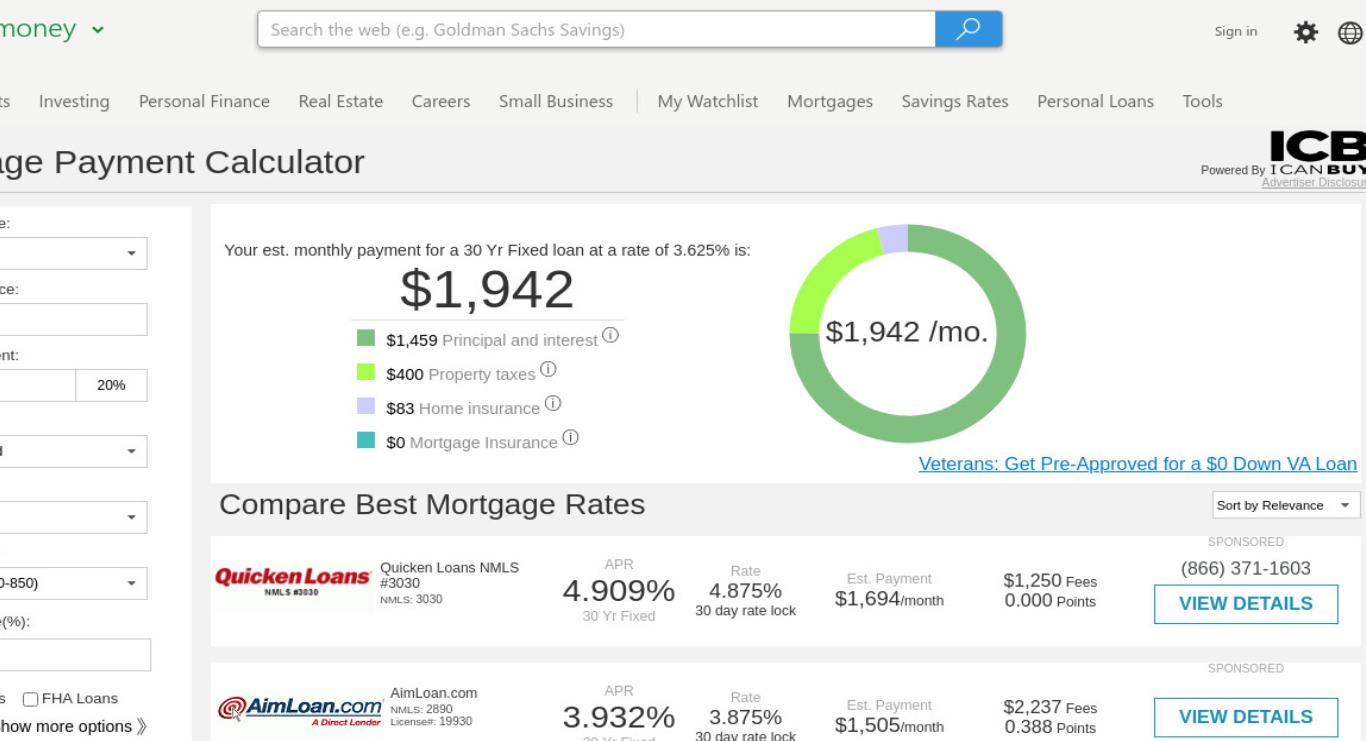Click the Compare Best Mortgage Rates heading
This screenshot has height=741, width=1366.
point(432,505)
